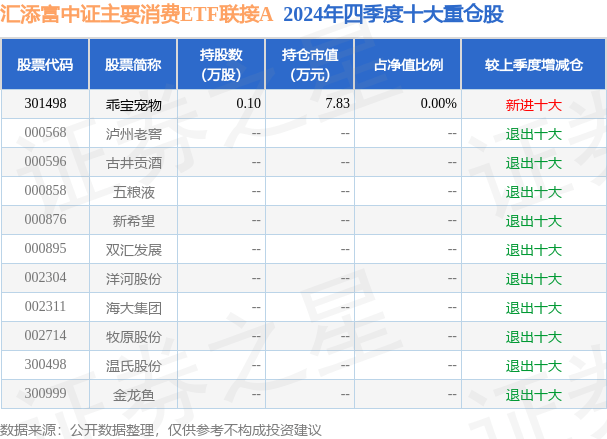Viewport: 607px width, 439px height.
Task: Select the 洋河股份 stock name
Action: point(133,279)
